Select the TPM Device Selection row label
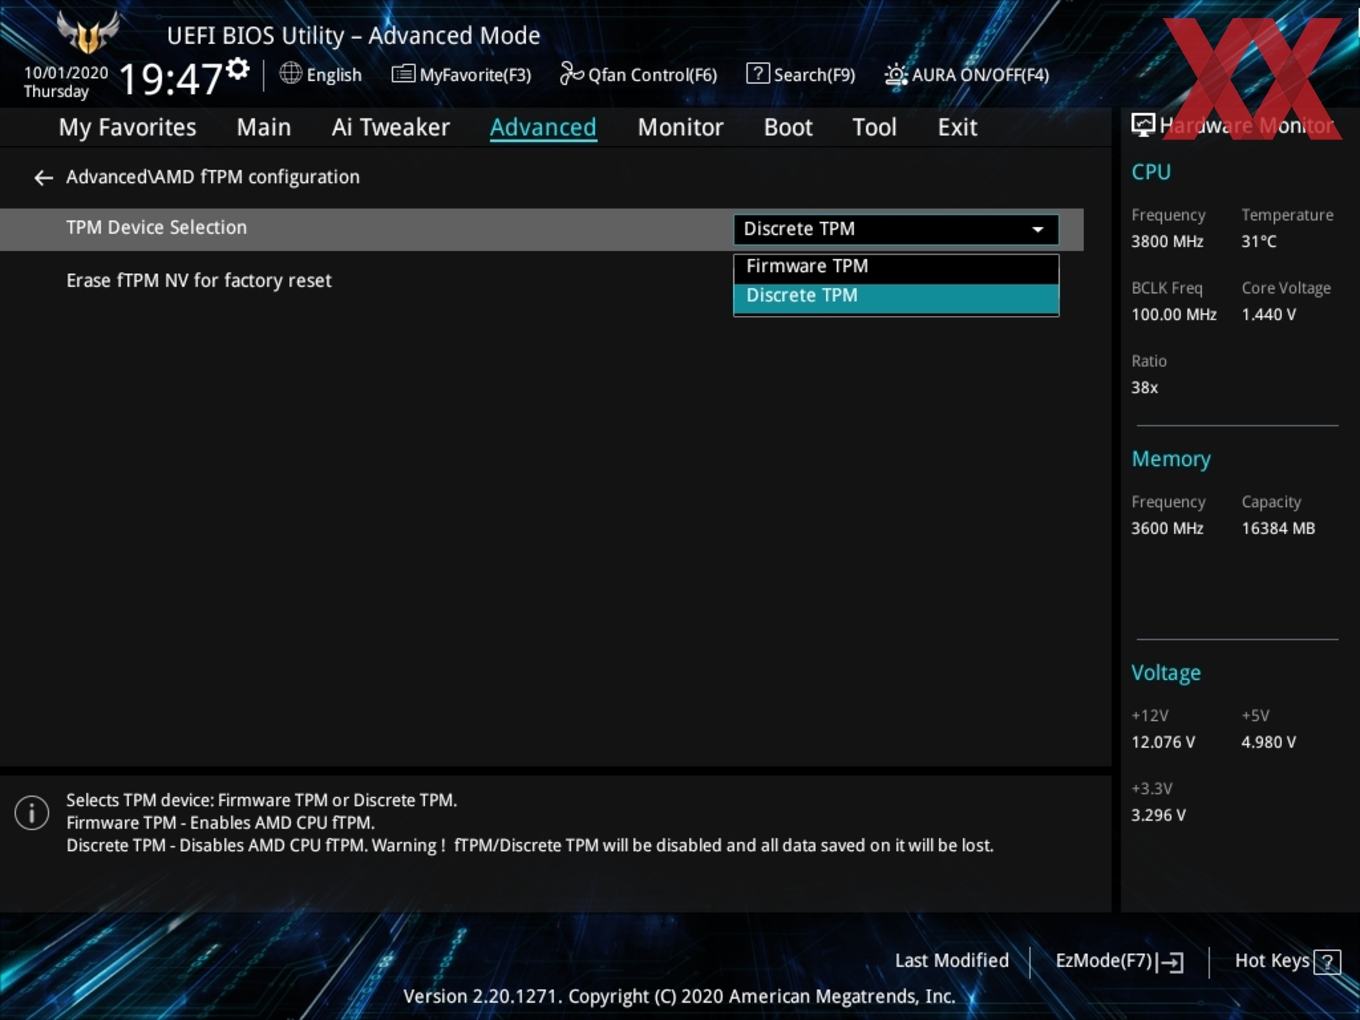The height and width of the screenshot is (1020, 1360). tap(156, 228)
